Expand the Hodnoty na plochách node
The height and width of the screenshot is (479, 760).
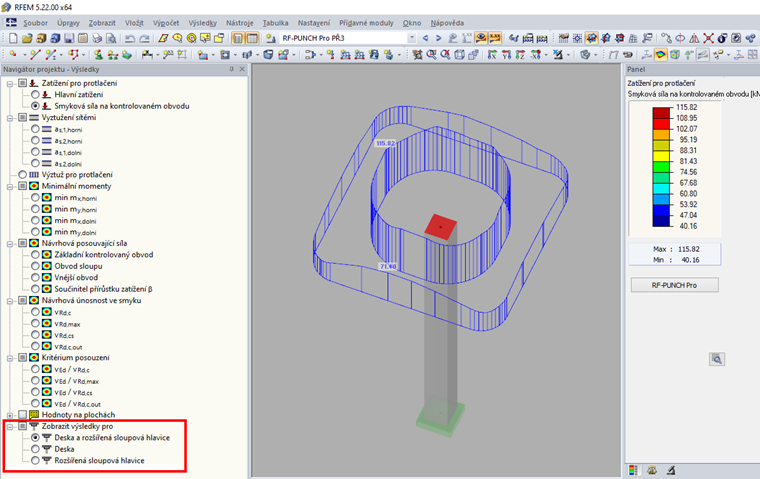(x=10, y=415)
